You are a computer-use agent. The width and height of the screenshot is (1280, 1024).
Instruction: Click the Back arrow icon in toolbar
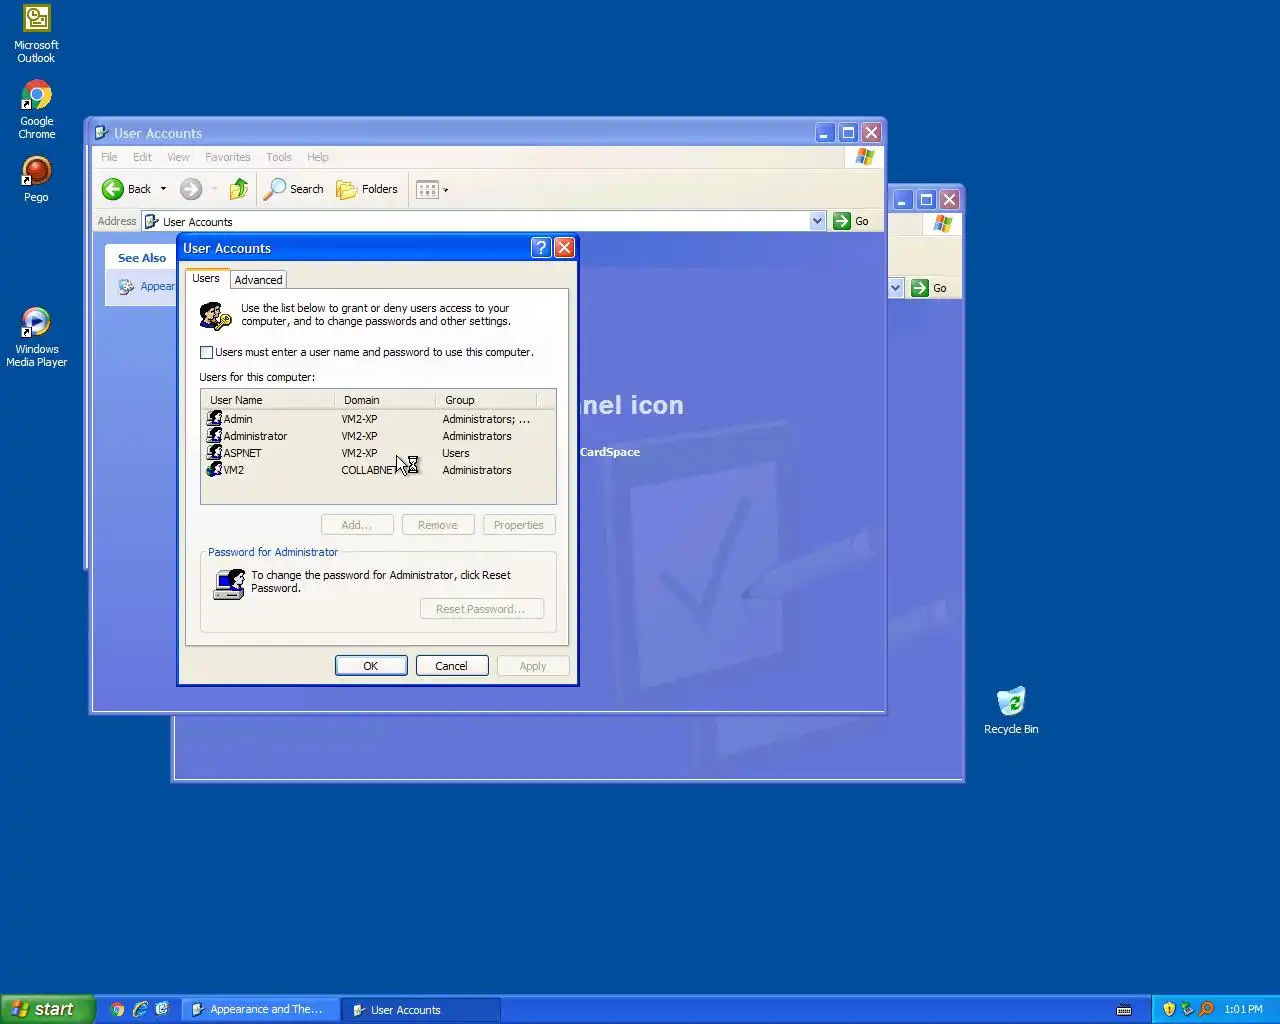pos(113,189)
